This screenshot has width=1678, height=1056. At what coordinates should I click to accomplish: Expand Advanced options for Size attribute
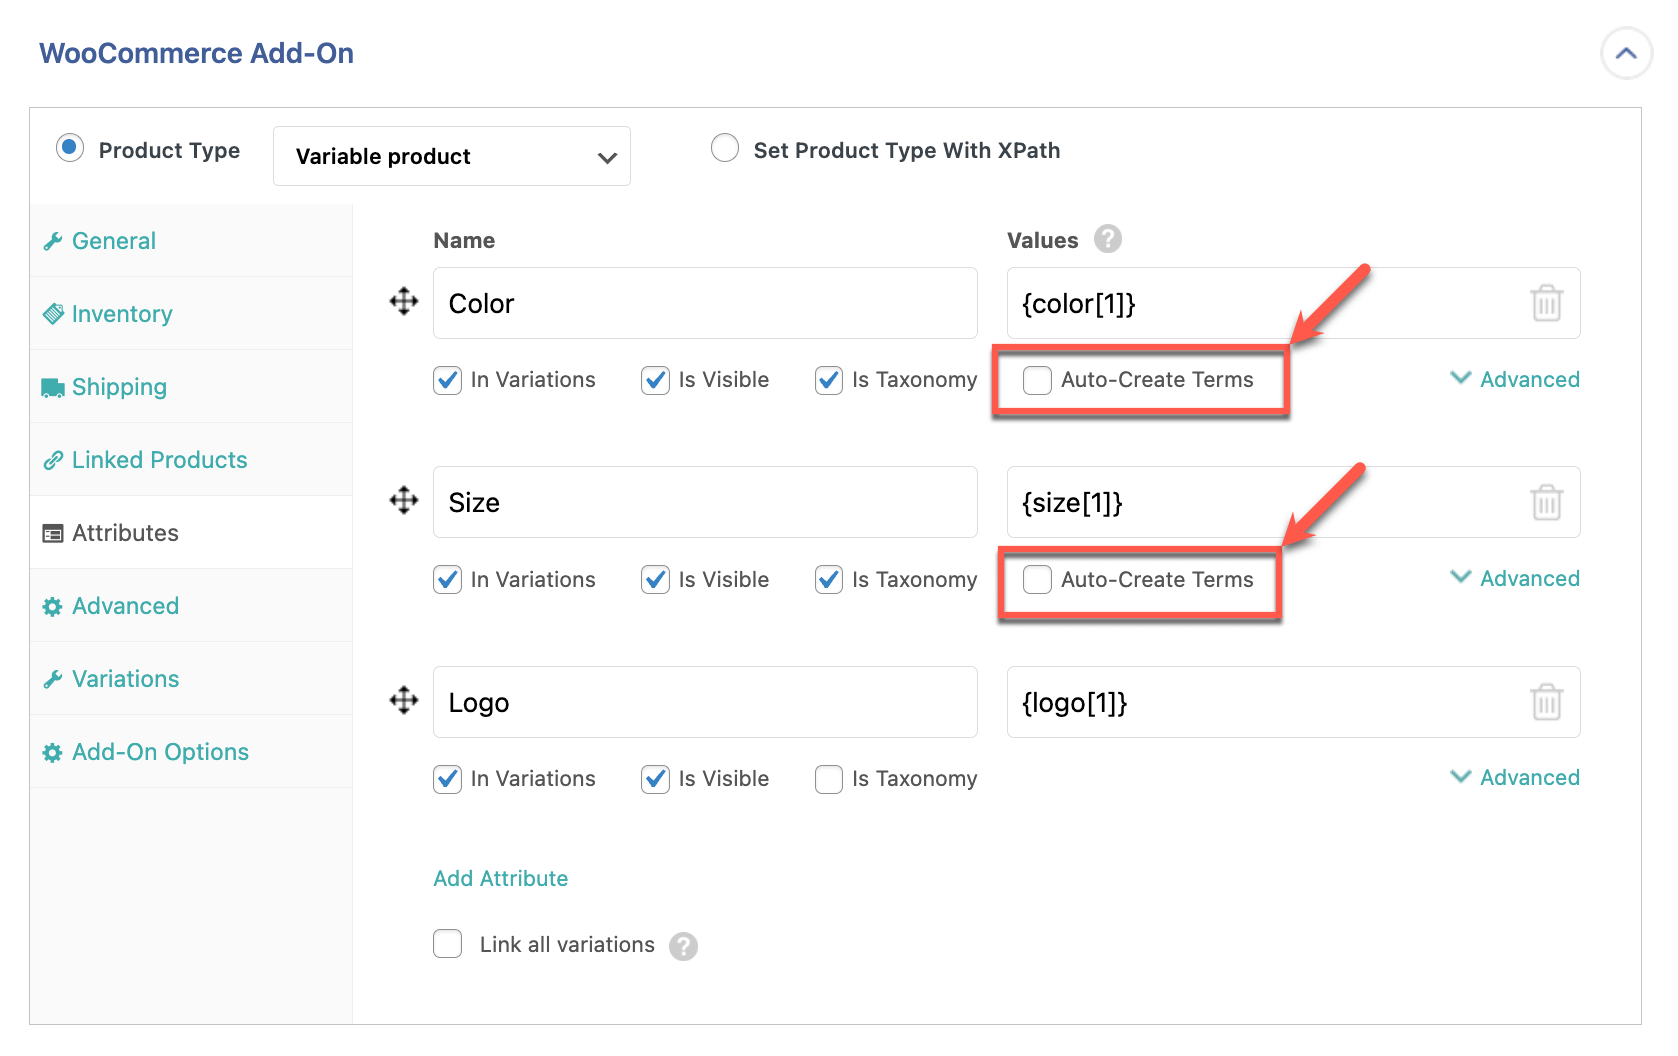click(x=1515, y=578)
